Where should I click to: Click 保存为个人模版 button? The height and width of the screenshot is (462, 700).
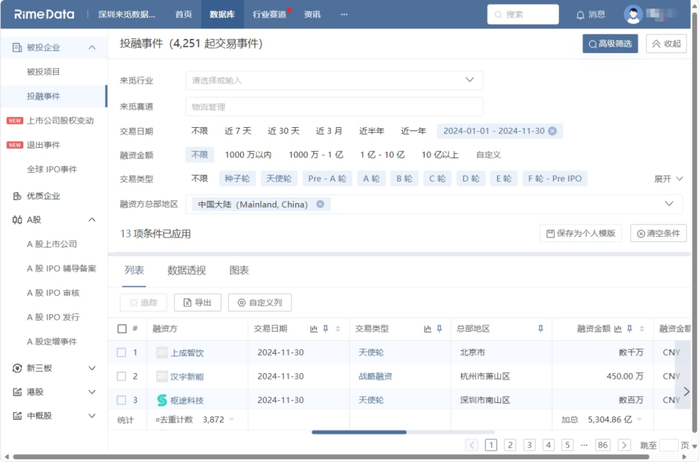(580, 233)
